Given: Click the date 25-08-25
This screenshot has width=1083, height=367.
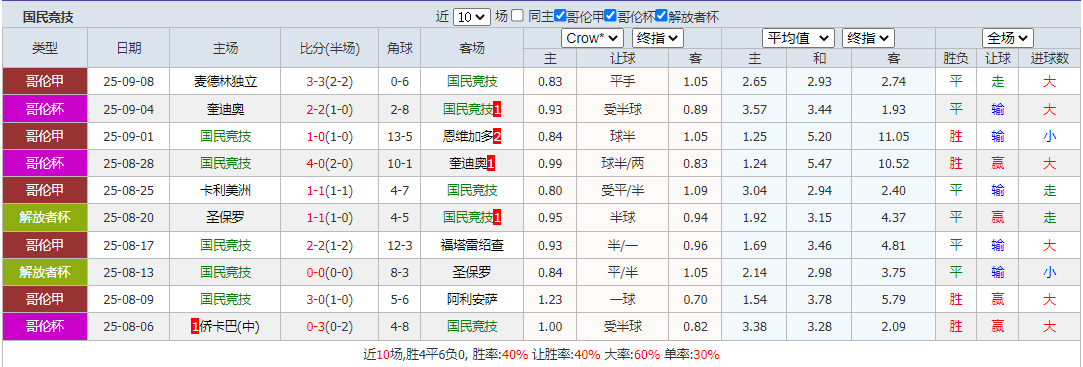Looking at the screenshot, I should (x=128, y=190).
